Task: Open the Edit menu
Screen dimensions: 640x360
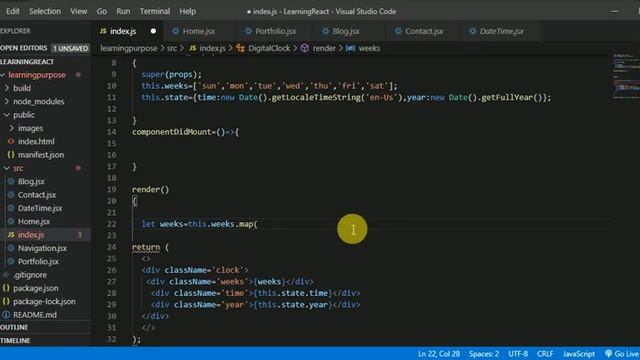Action: tap(13, 11)
